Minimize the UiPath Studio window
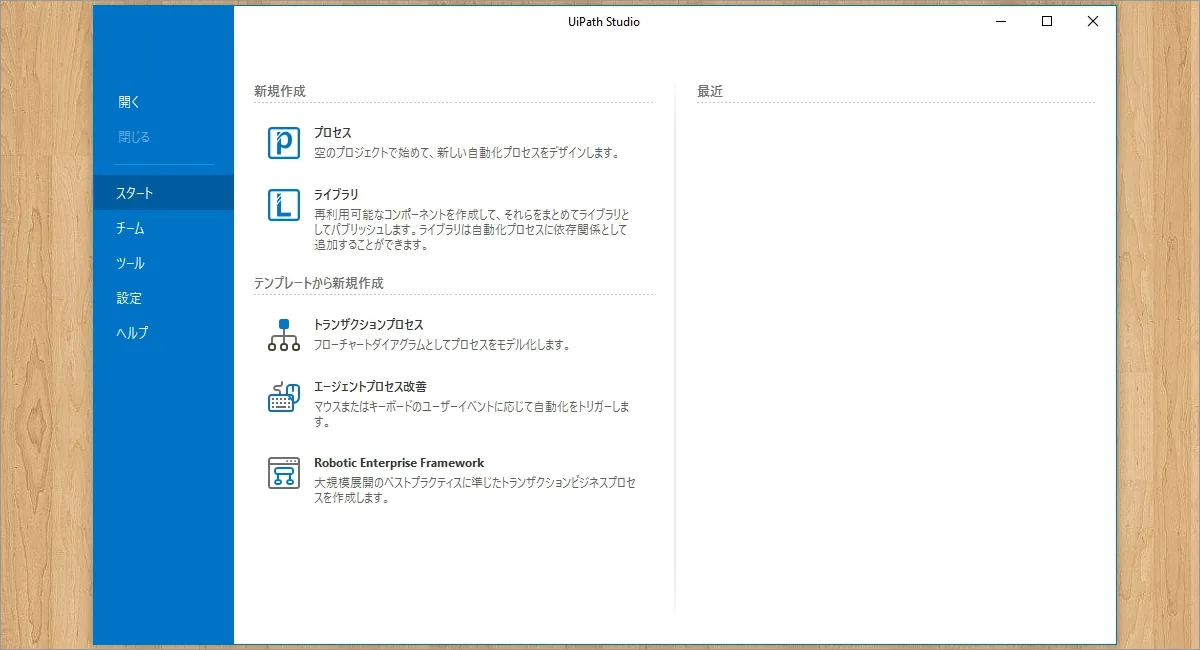This screenshot has height=650, width=1200. (1001, 21)
